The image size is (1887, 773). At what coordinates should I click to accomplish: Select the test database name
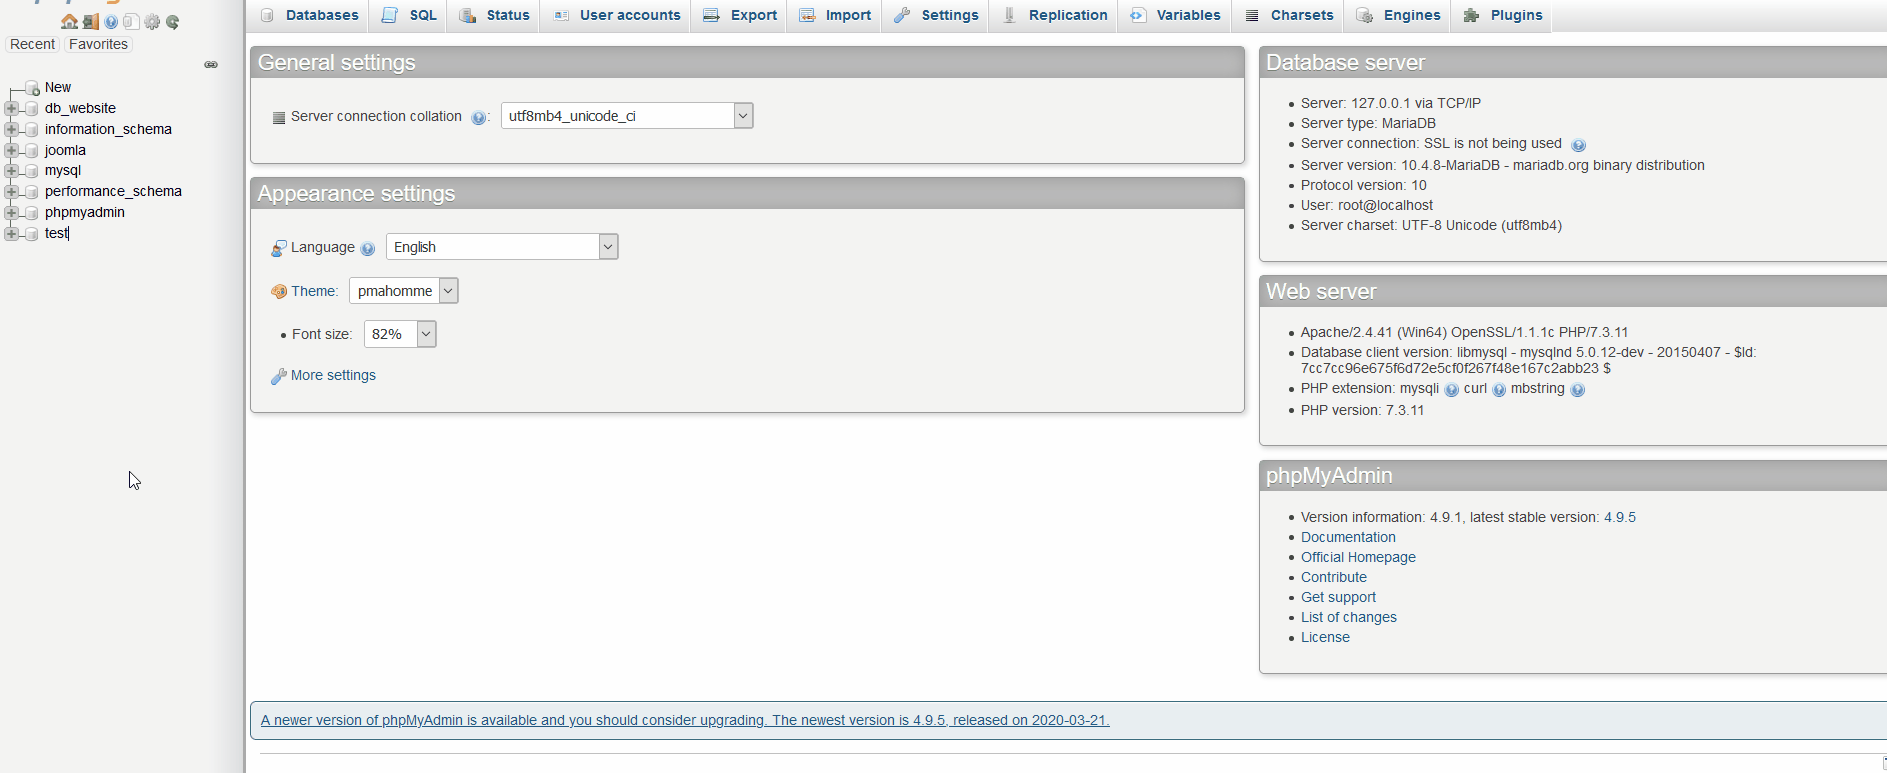56,233
